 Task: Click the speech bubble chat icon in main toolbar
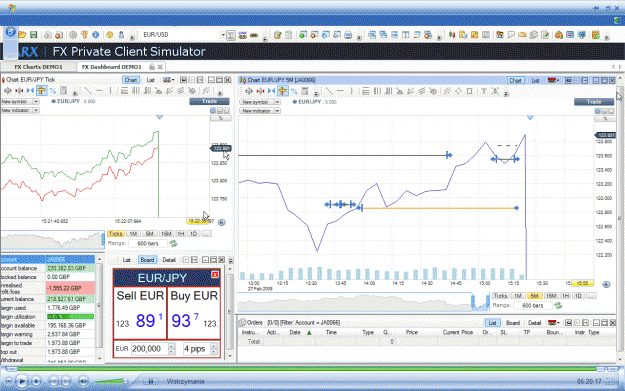click(511, 35)
